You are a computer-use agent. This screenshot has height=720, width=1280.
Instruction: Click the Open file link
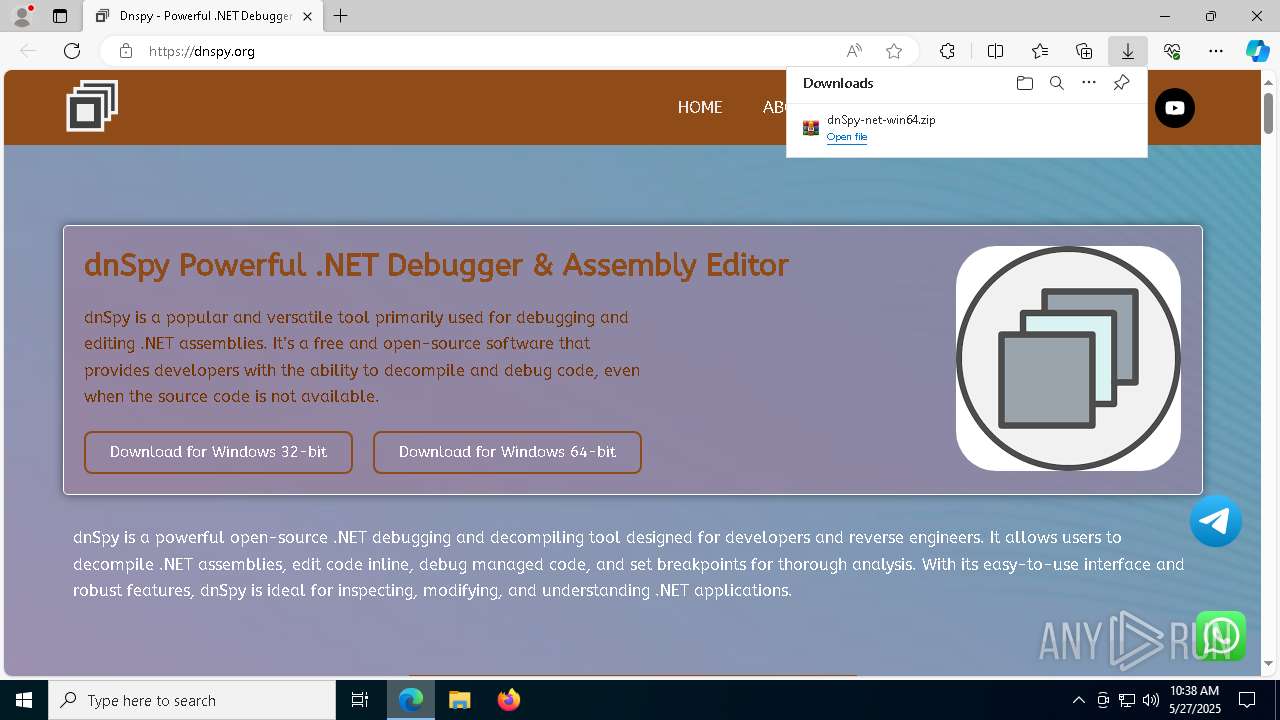847,137
